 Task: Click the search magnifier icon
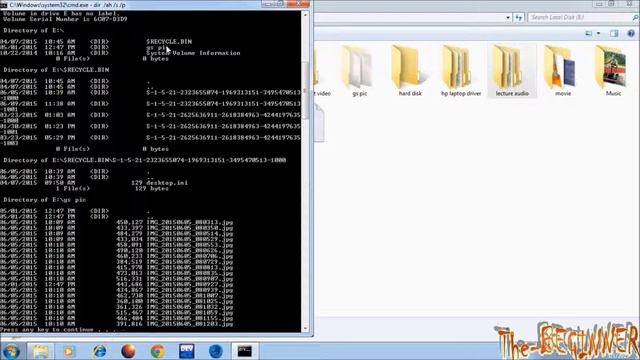[635, 18]
